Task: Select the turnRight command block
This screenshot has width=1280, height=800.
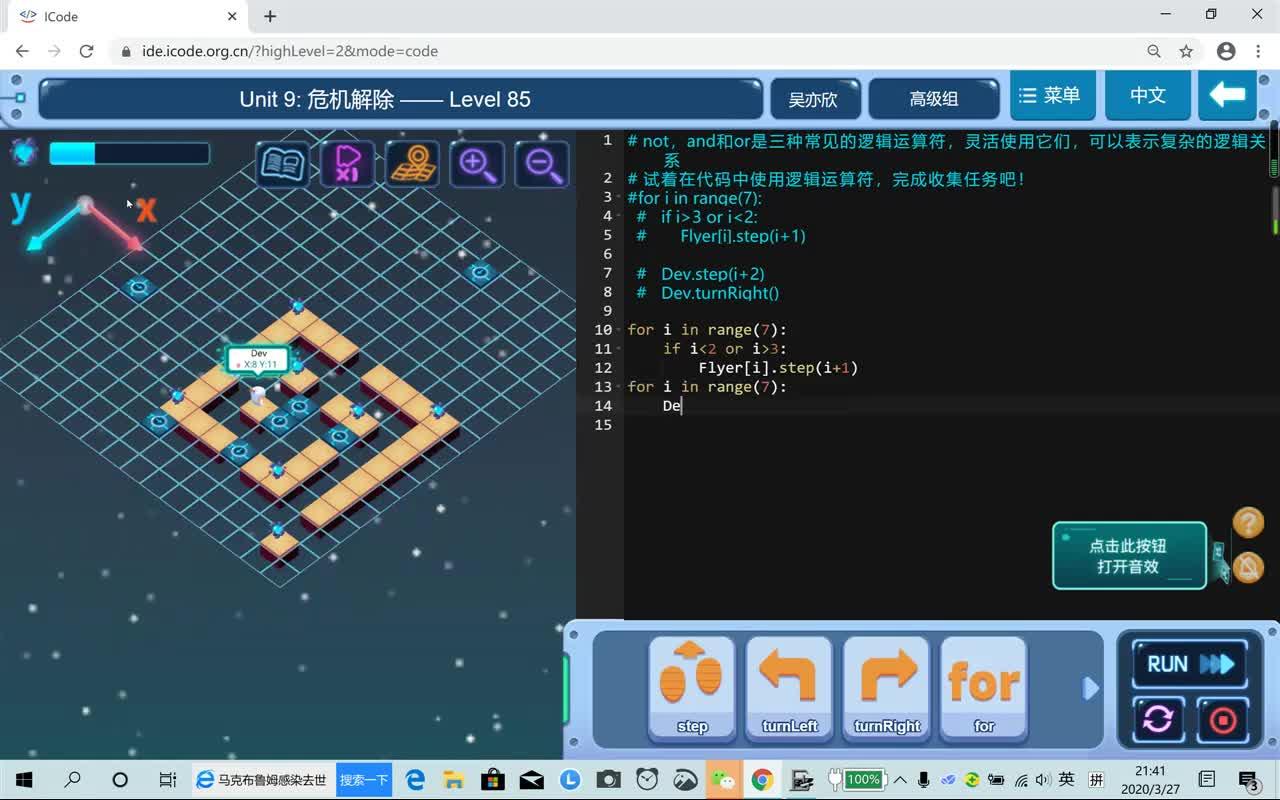Action: coord(885,689)
